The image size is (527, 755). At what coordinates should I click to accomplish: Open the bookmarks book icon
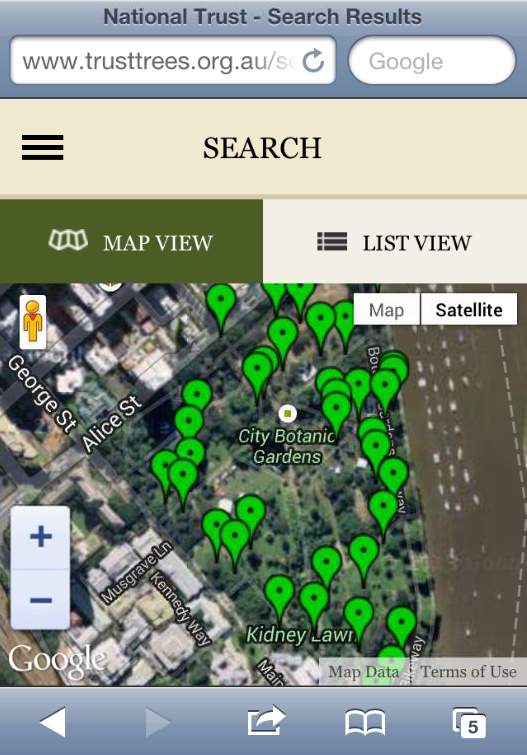pos(365,723)
